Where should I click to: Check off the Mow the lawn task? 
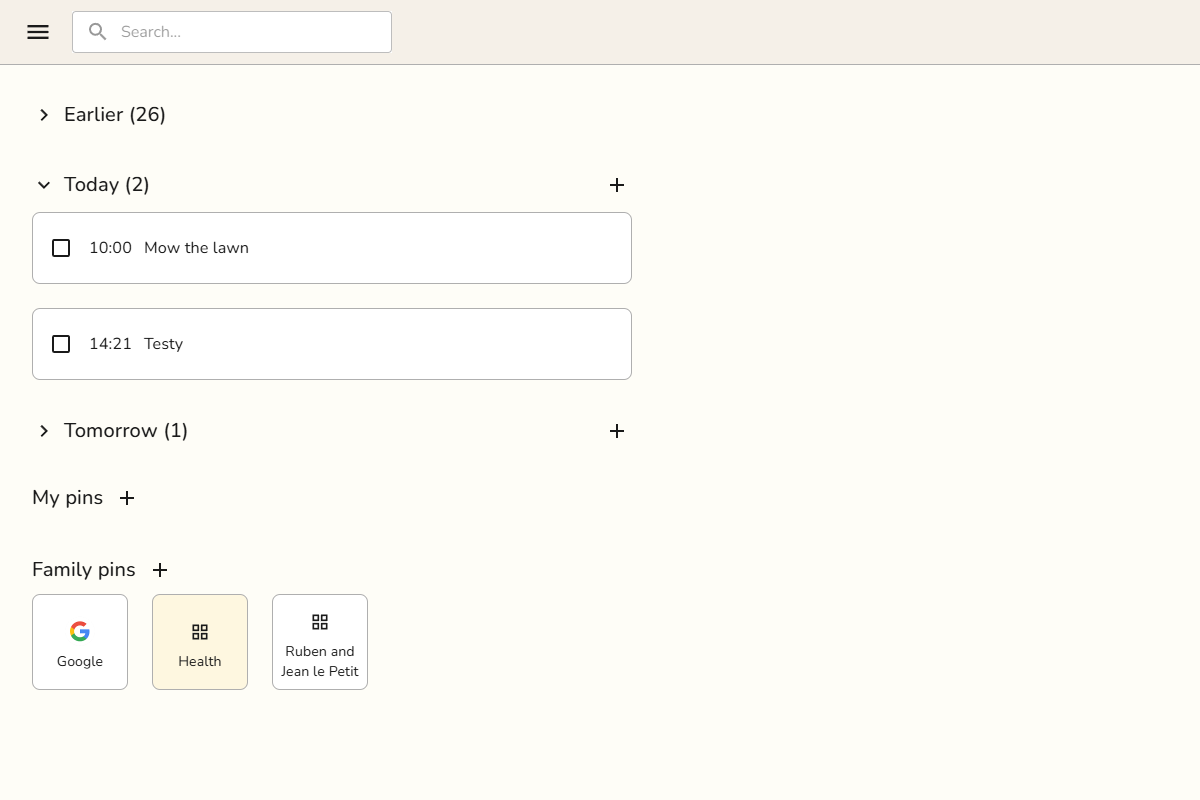tap(61, 248)
